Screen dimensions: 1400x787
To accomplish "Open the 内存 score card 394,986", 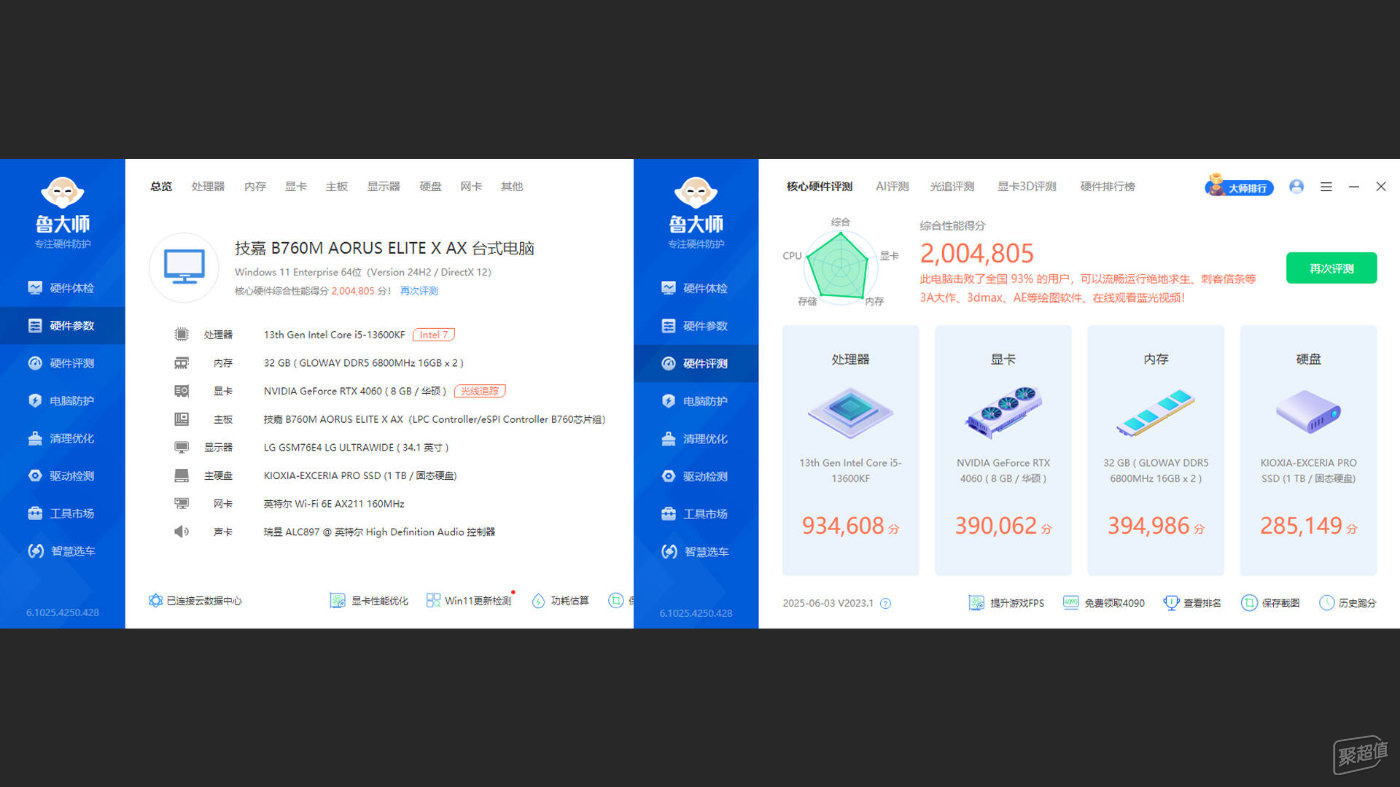I will (x=1156, y=450).
